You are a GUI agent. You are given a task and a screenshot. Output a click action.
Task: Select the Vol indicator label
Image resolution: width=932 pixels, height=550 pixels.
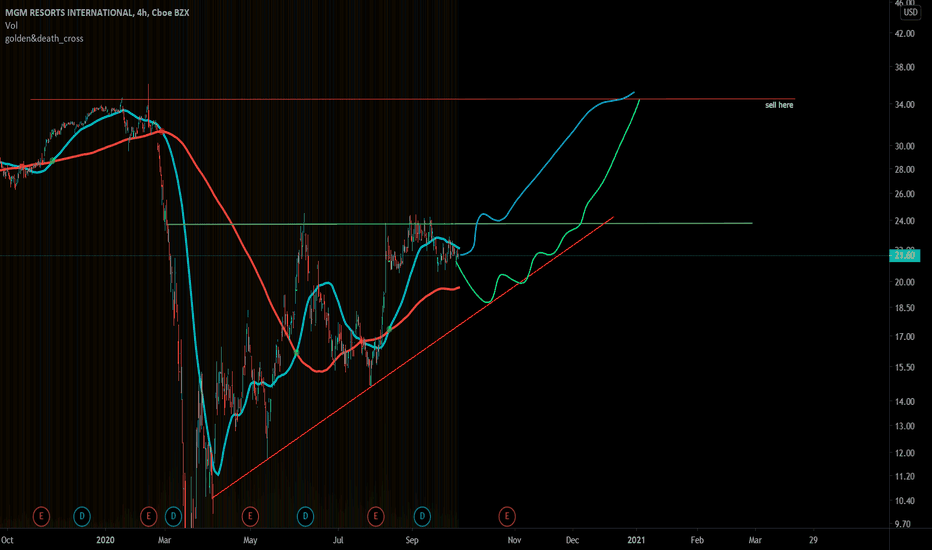(11, 26)
